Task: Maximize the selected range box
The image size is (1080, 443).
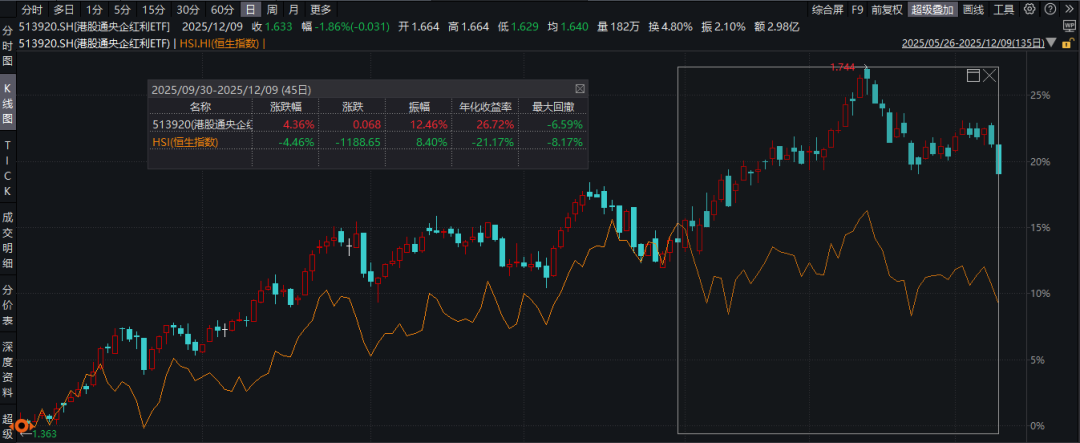Action: (x=973, y=76)
